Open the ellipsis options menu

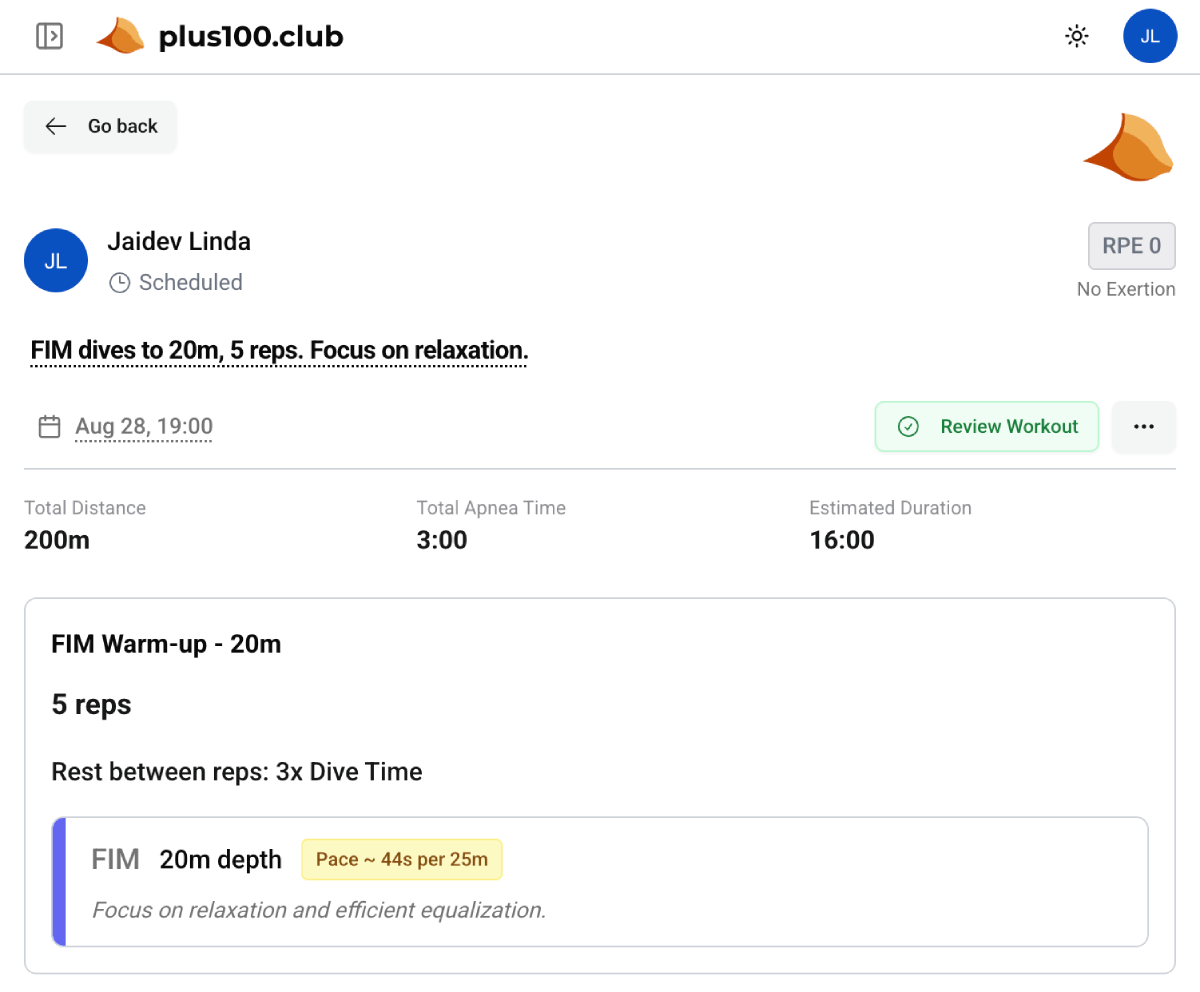tap(1143, 426)
